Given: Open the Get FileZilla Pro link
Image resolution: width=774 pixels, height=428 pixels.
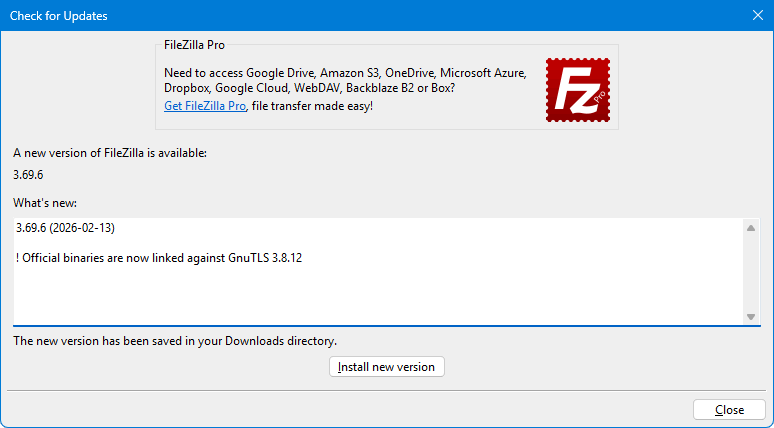Looking at the screenshot, I should tap(205, 106).
